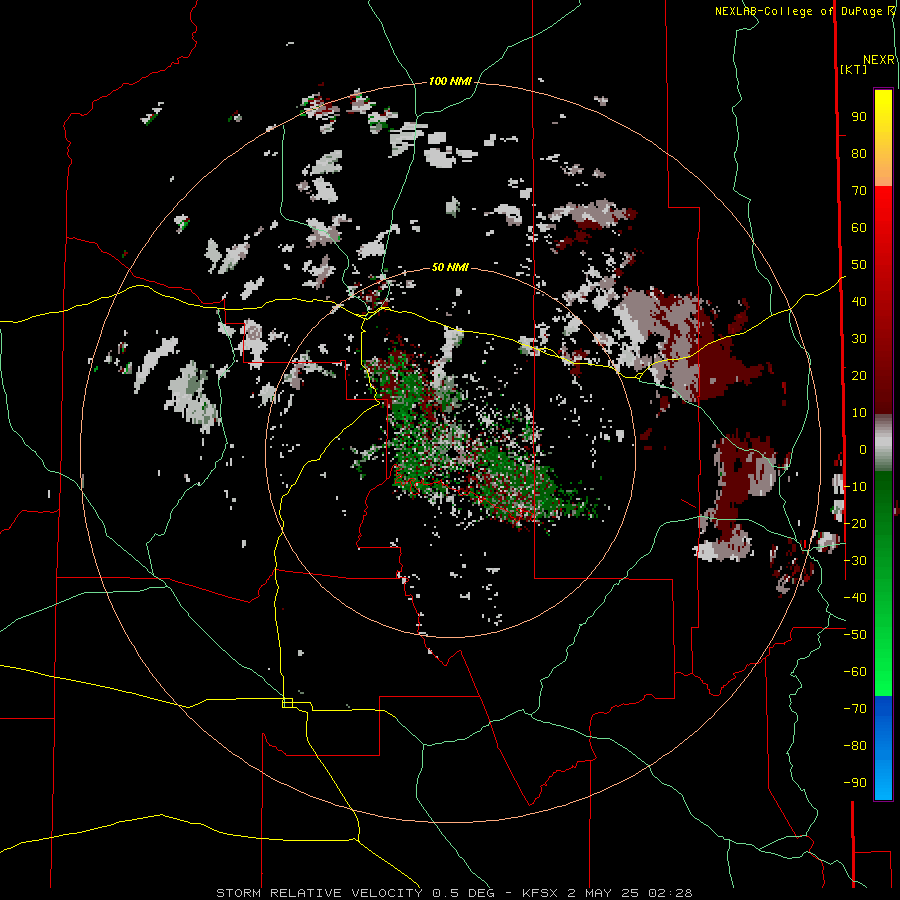The height and width of the screenshot is (900, 900).
Task: Click the positive 70 value on the velocity scale
Action: pyautogui.click(x=859, y=191)
